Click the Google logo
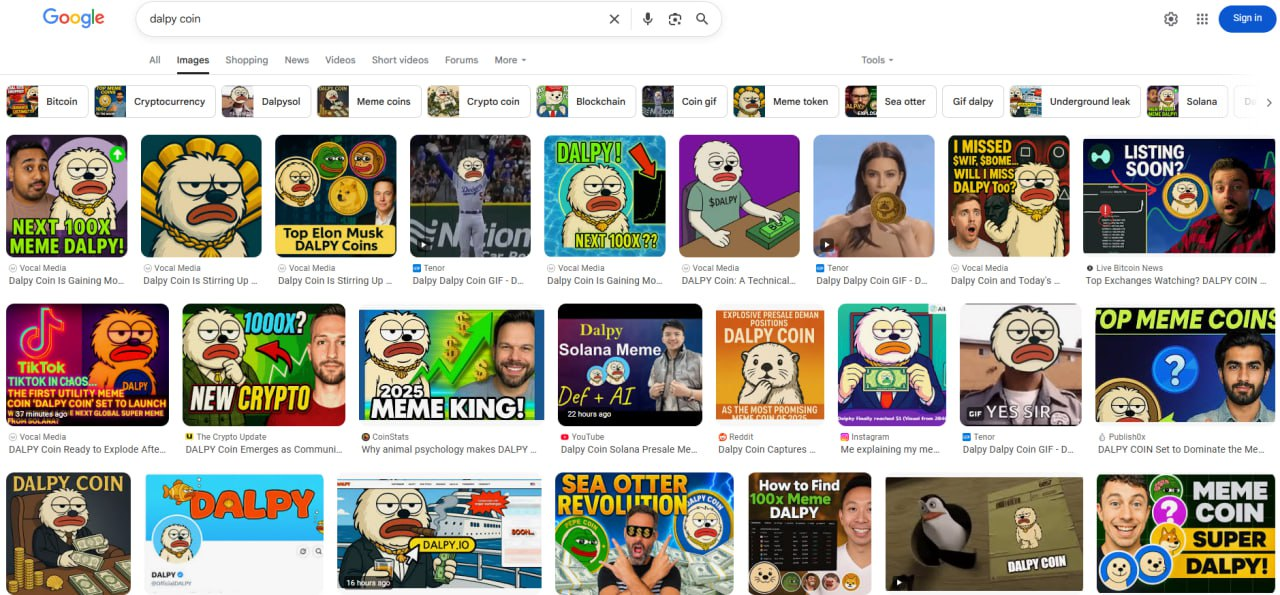Image resolution: width=1280 pixels, height=595 pixels. click(73, 18)
